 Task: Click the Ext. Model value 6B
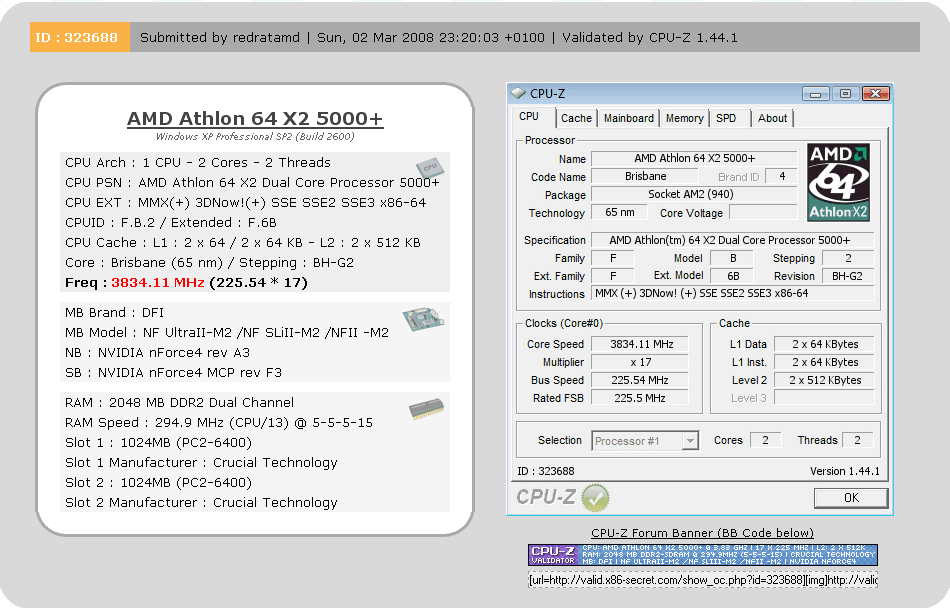coord(732,276)
